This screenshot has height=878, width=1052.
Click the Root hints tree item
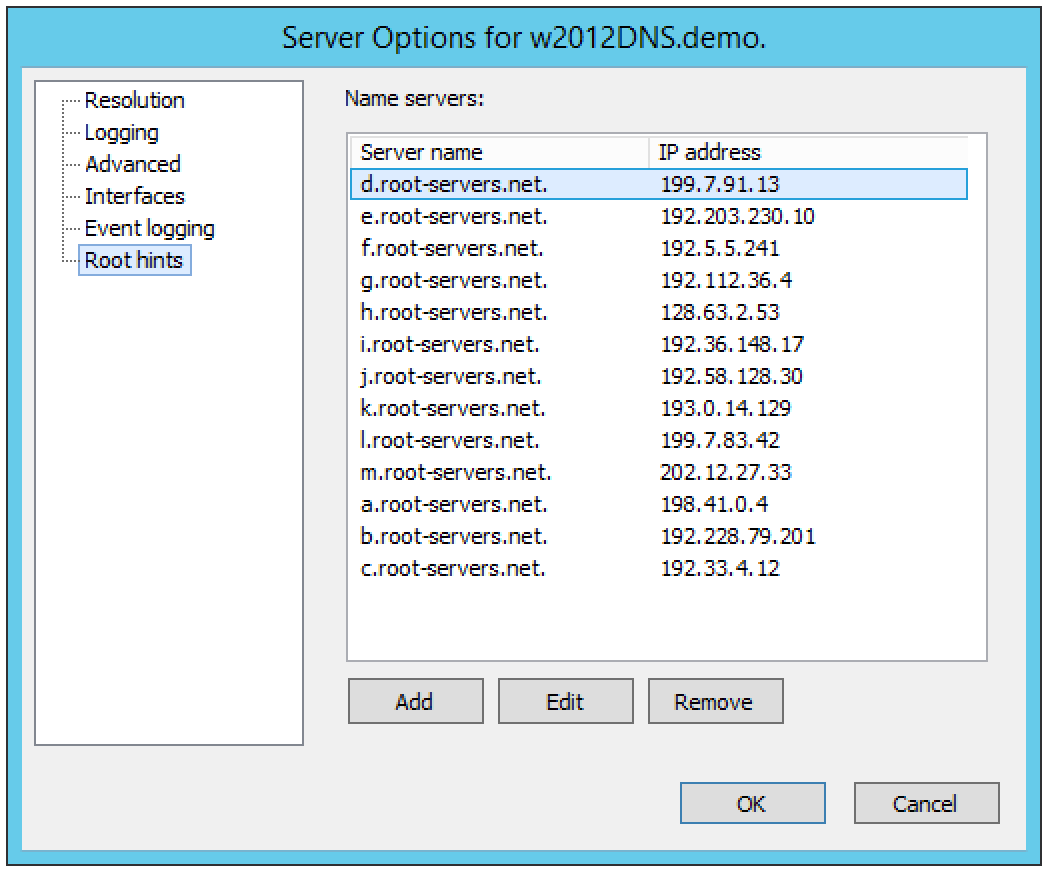(x=134, y=260)
